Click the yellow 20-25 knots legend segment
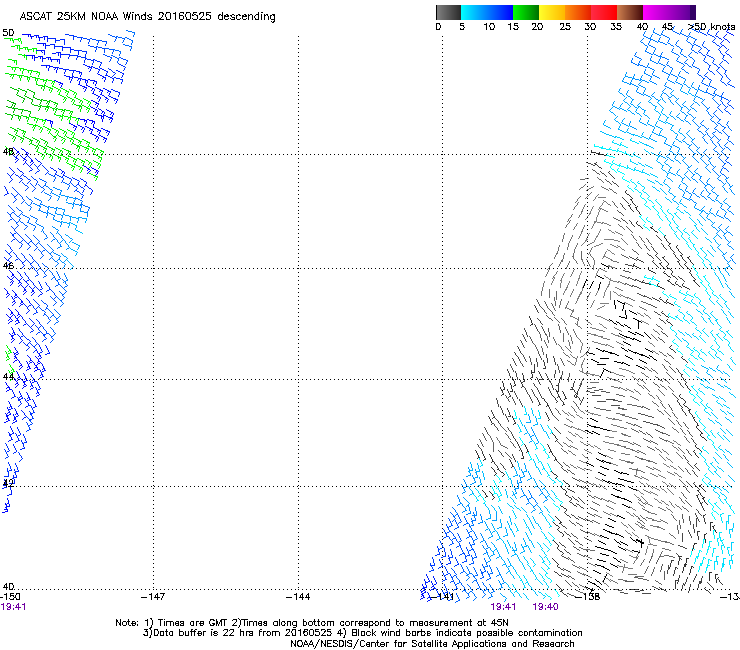The height and width of the screenshot is (650, 740). click(x=552, y=12)
